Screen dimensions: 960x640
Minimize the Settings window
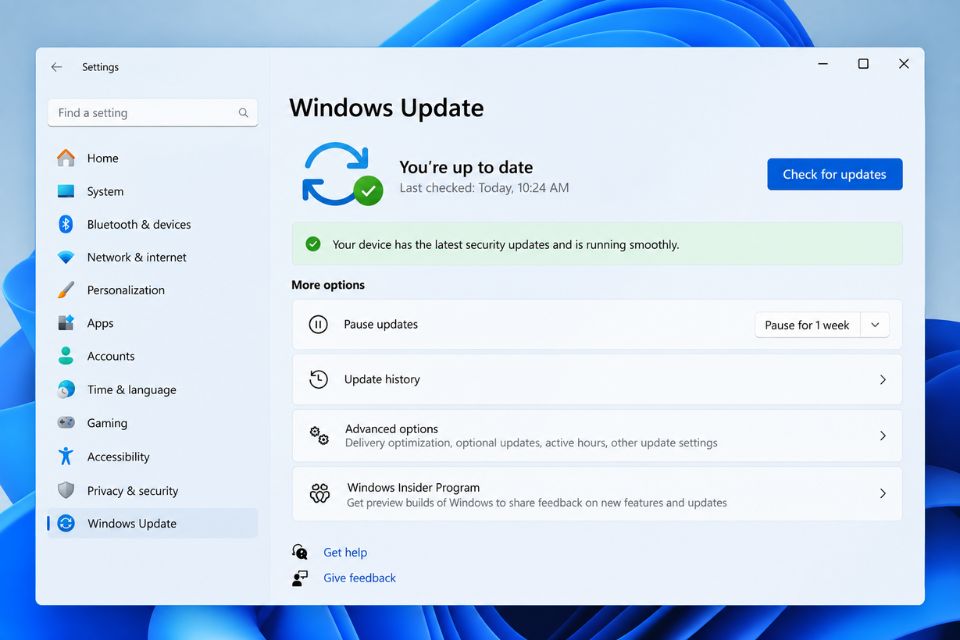tap(823, 64)
